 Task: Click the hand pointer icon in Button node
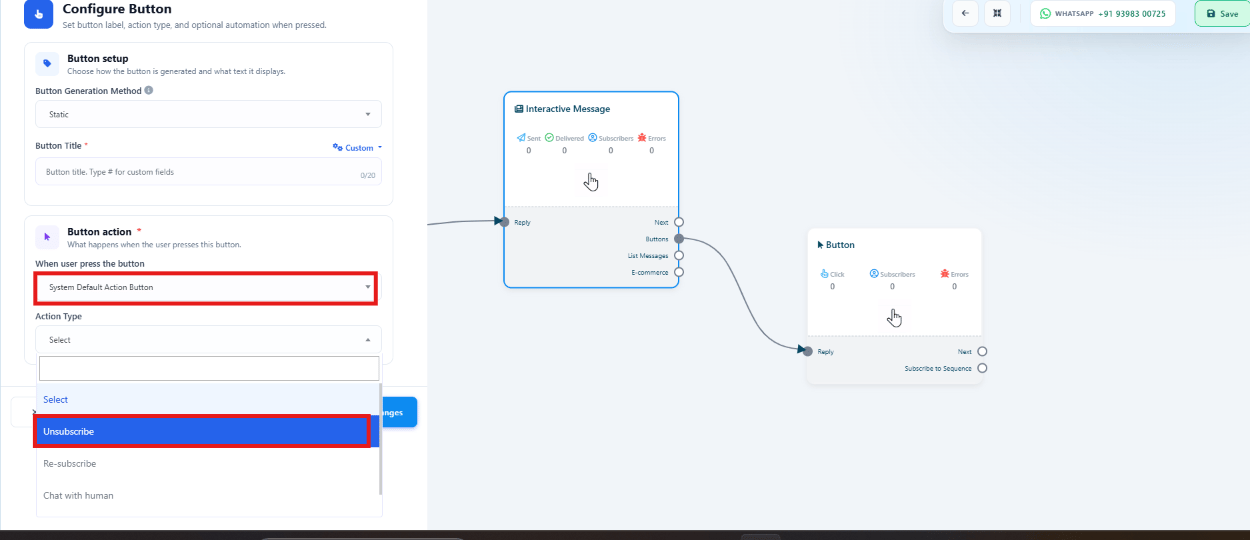click(895, 318)
